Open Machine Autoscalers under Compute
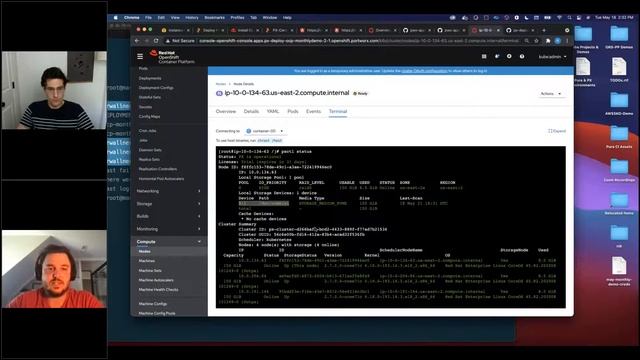Viewport: 640px width, 360px height. (156, 280)
